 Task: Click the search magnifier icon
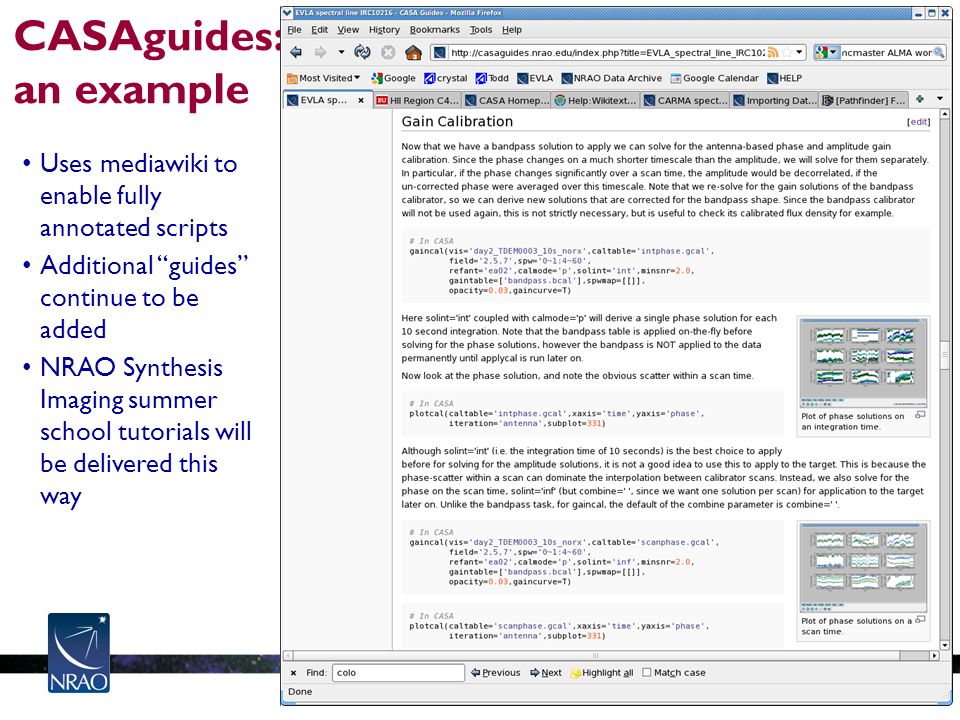939,53
